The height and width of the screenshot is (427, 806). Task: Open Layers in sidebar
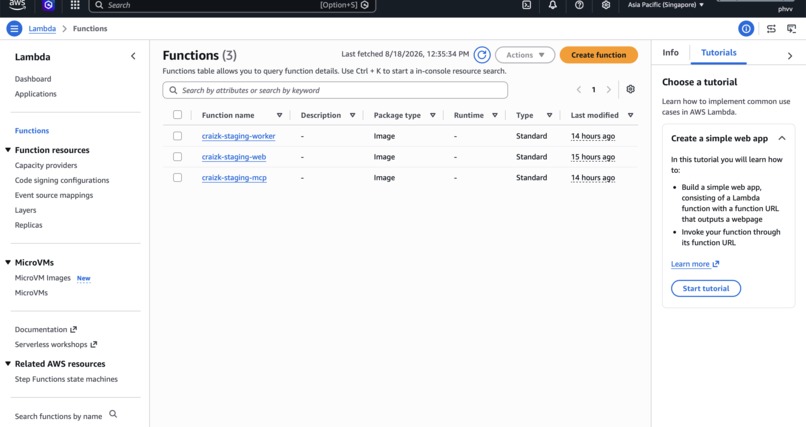pyautogui.click(x=25, y=210)
